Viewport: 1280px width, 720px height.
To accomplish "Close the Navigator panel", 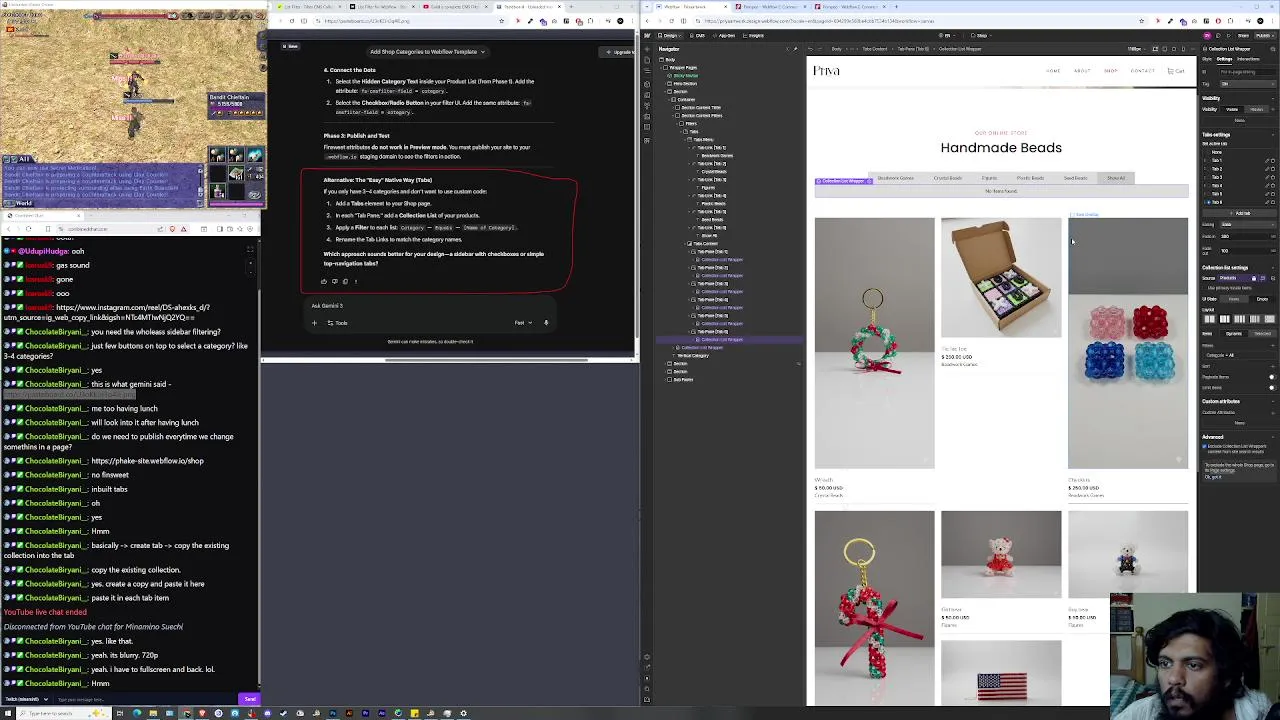I will [x=788, y=49].
